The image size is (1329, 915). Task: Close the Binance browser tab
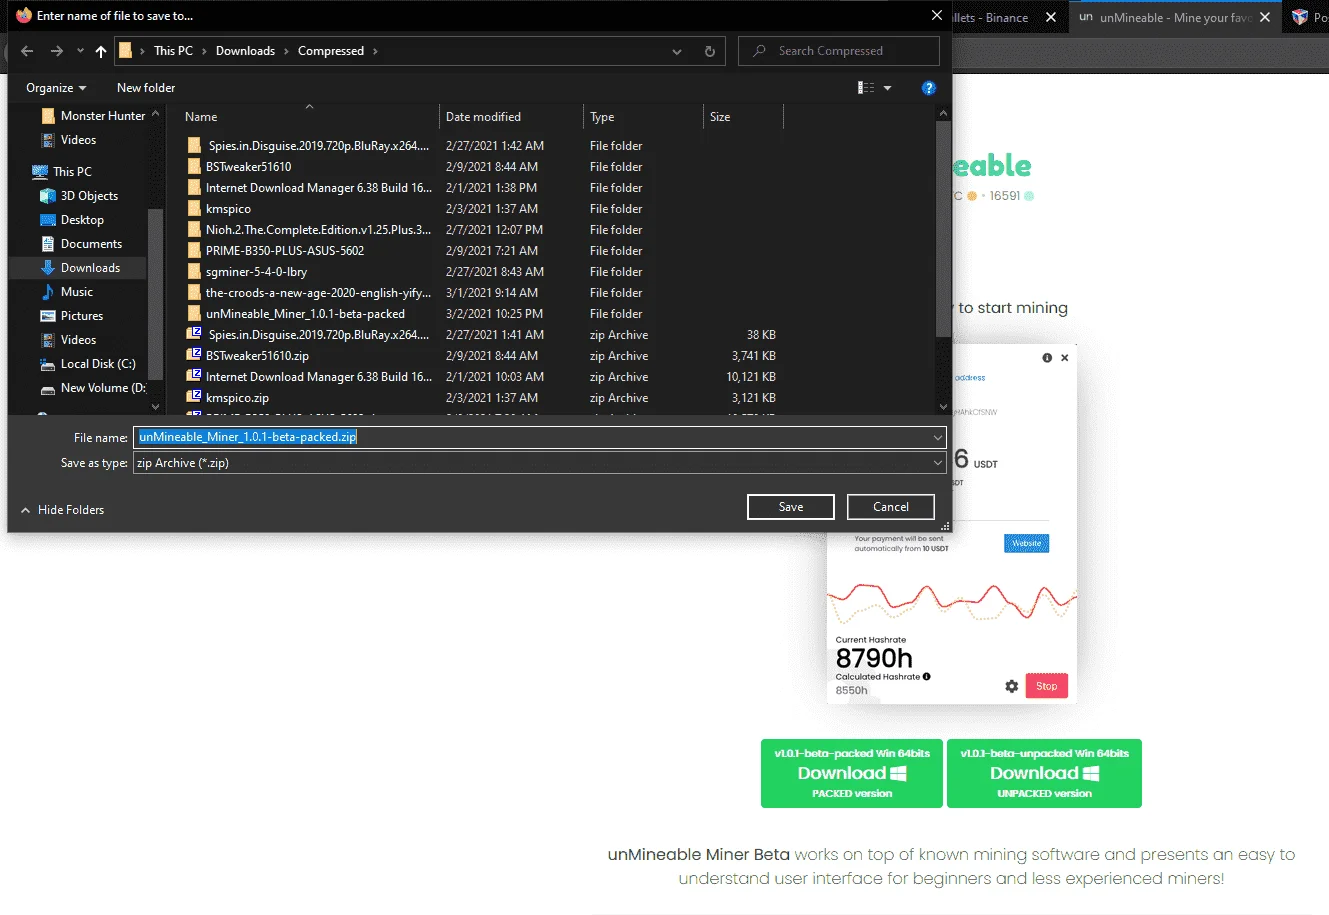click(1051, 17)
